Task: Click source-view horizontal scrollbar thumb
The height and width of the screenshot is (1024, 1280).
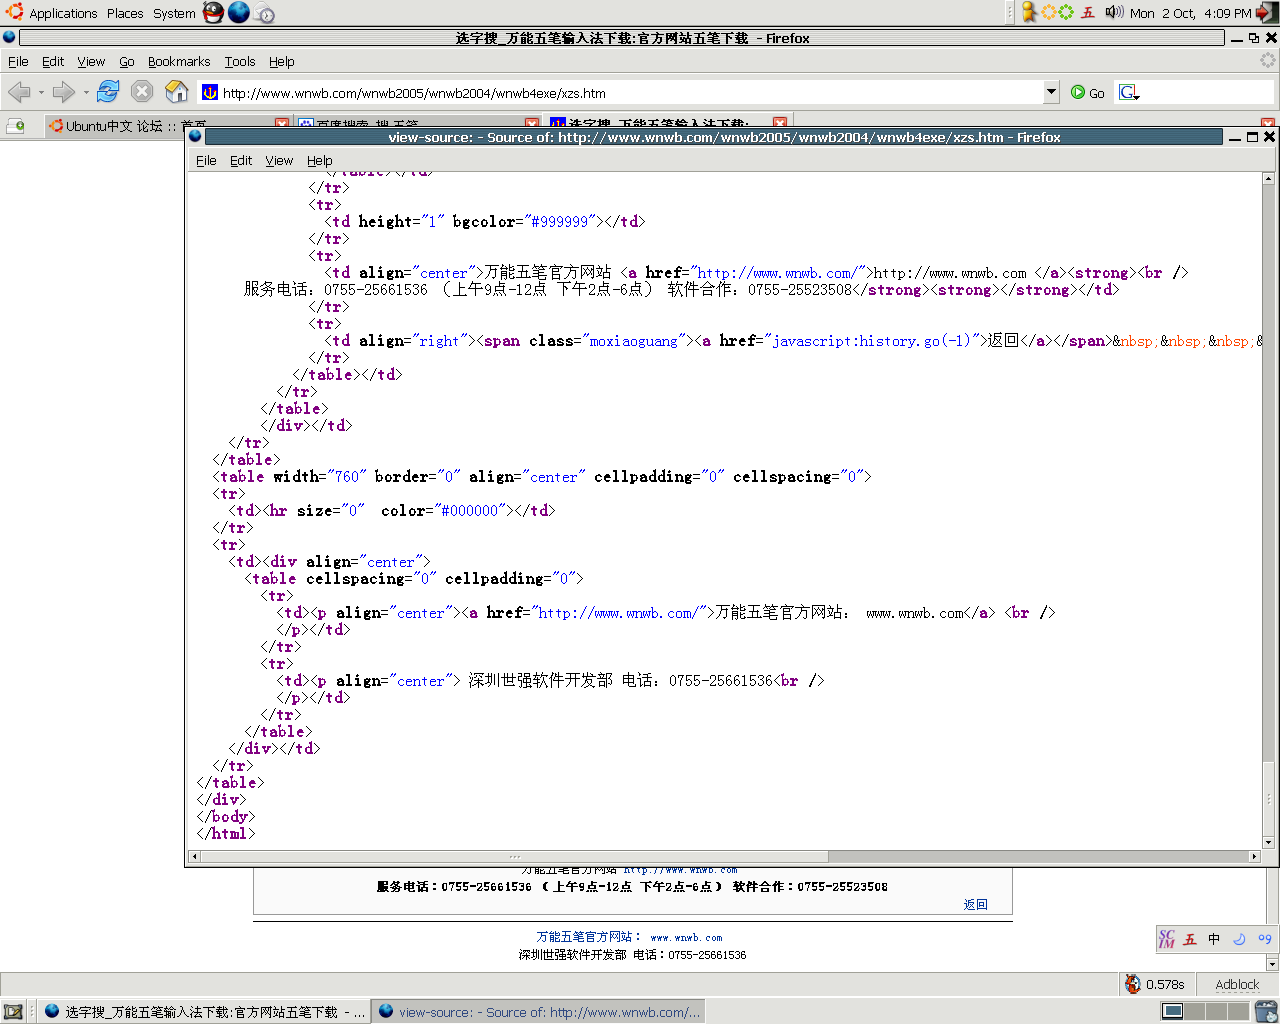Action: click(513, 856)
